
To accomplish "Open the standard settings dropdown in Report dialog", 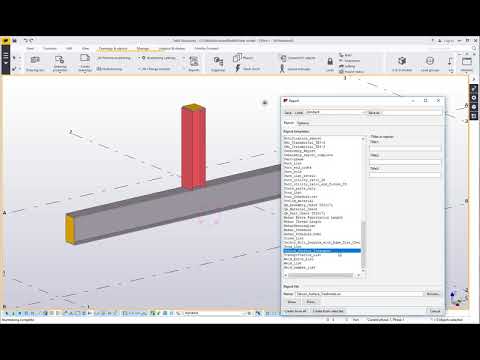I will tap(336, 113).
